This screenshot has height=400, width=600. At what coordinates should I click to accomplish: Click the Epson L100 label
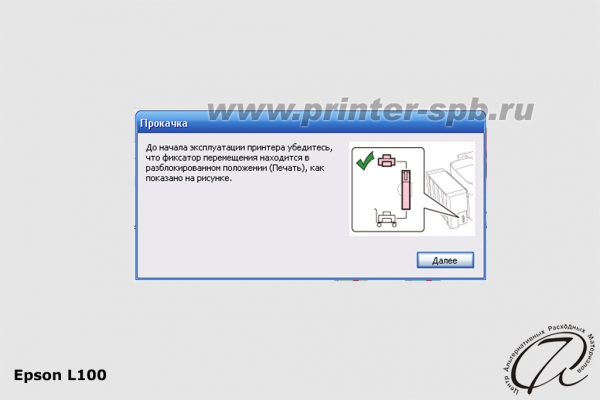click(x=60, y=375)
